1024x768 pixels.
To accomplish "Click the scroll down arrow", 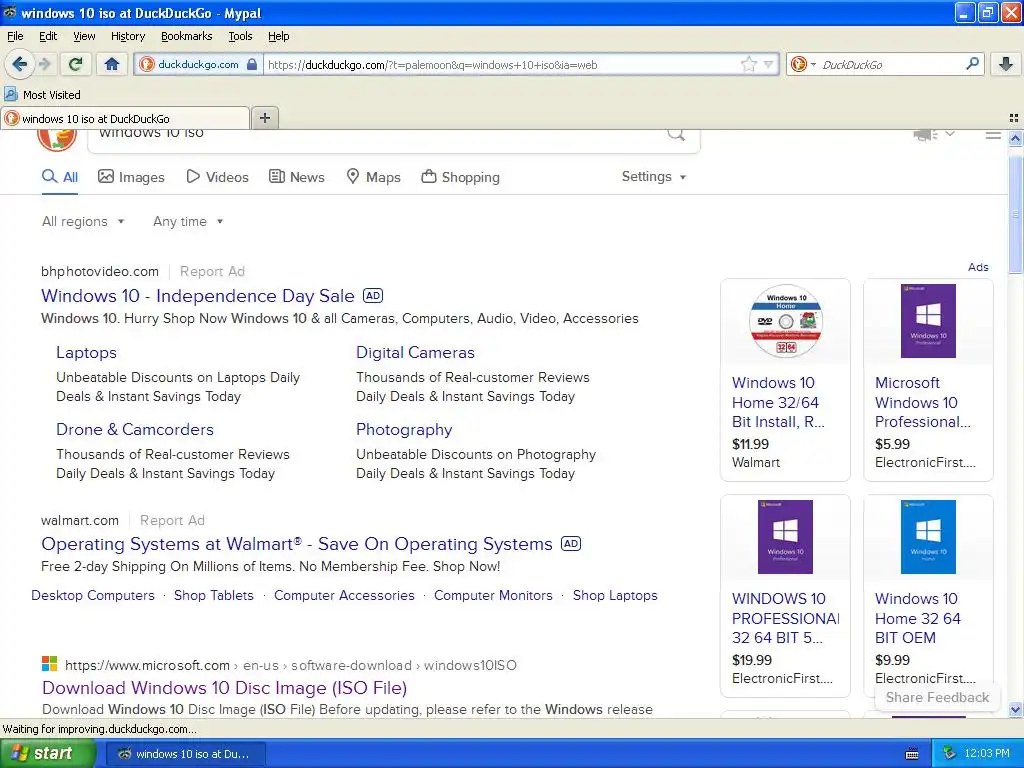I will [x=1015, y=709].
